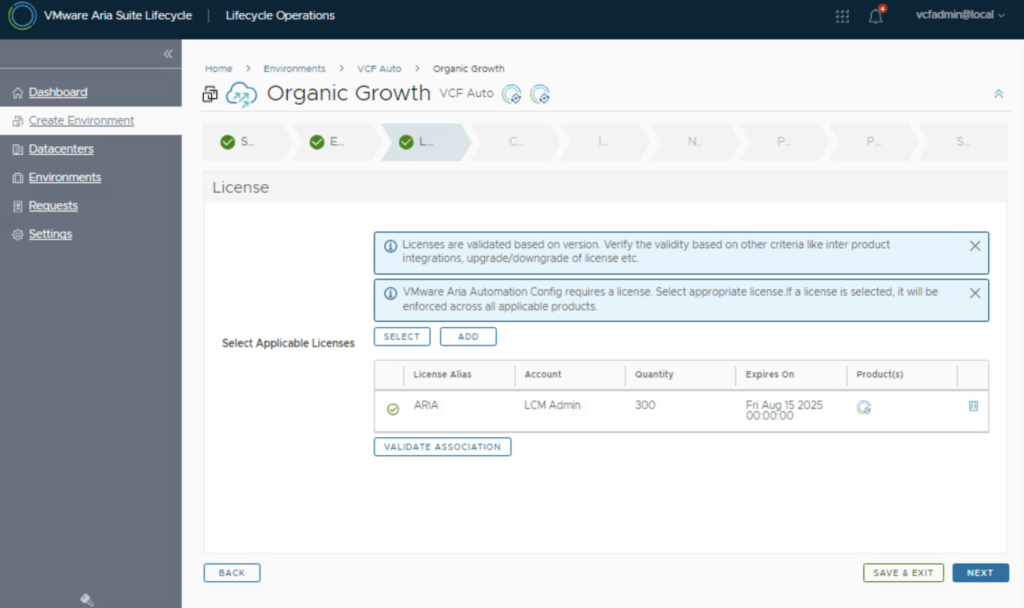Click the pin icon at sidebar bottom
1024x608 pixels.
(87, 599)
